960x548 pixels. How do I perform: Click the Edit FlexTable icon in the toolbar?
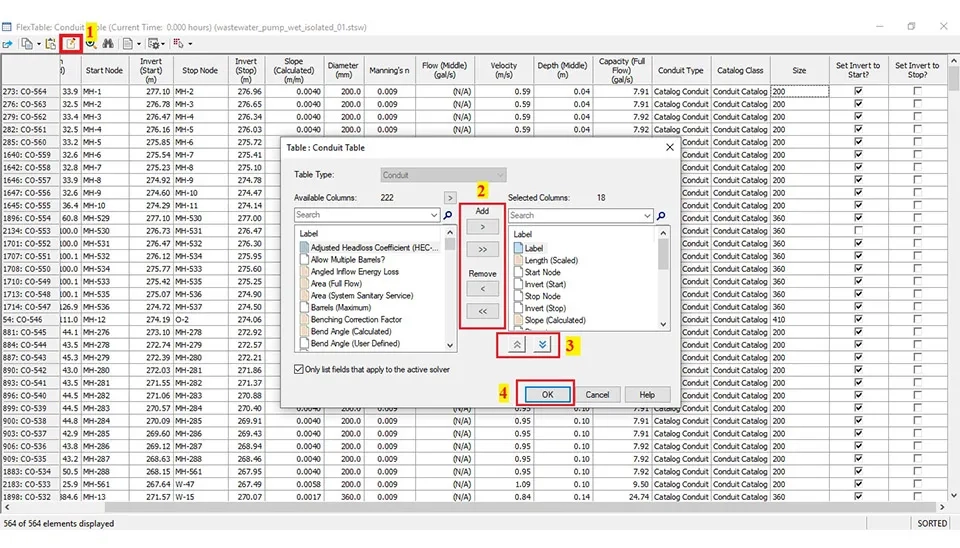tap(72, 44)
